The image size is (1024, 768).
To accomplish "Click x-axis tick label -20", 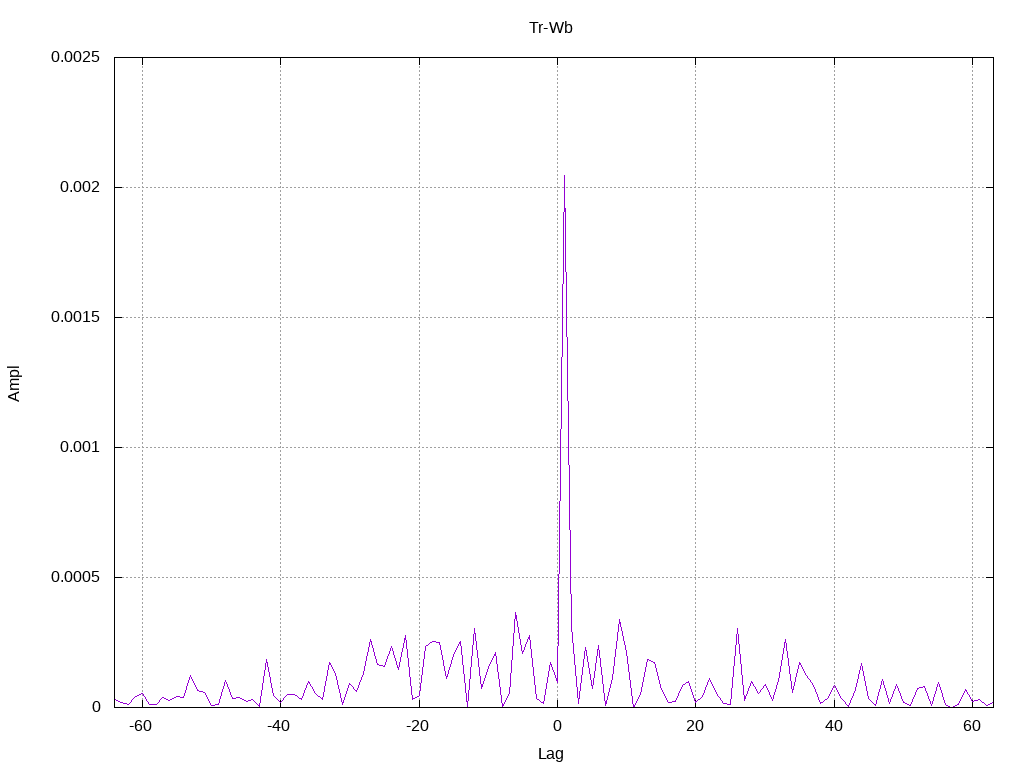I will (x=417, y=726).
